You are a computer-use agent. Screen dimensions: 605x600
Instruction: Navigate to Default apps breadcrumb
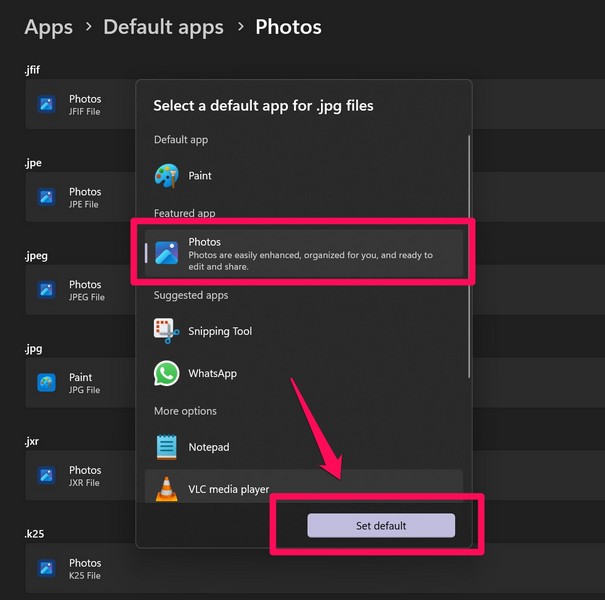tap(164, 27)
